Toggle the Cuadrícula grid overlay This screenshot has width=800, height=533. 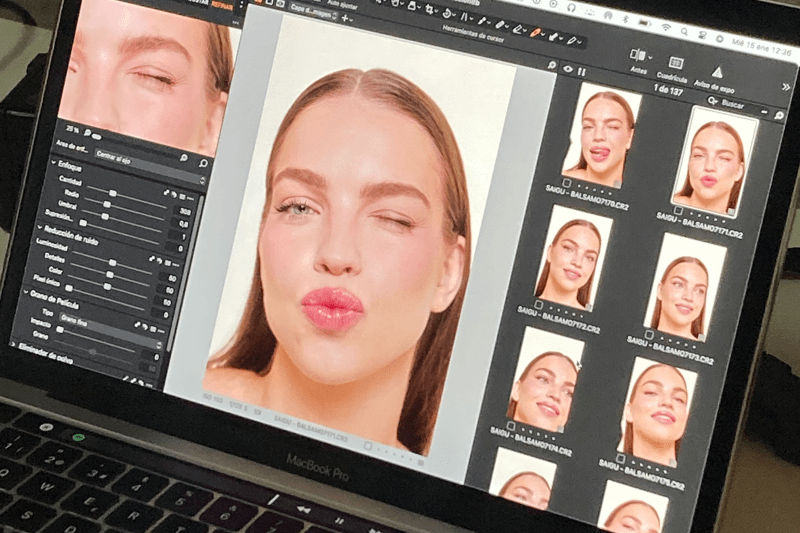676,63
